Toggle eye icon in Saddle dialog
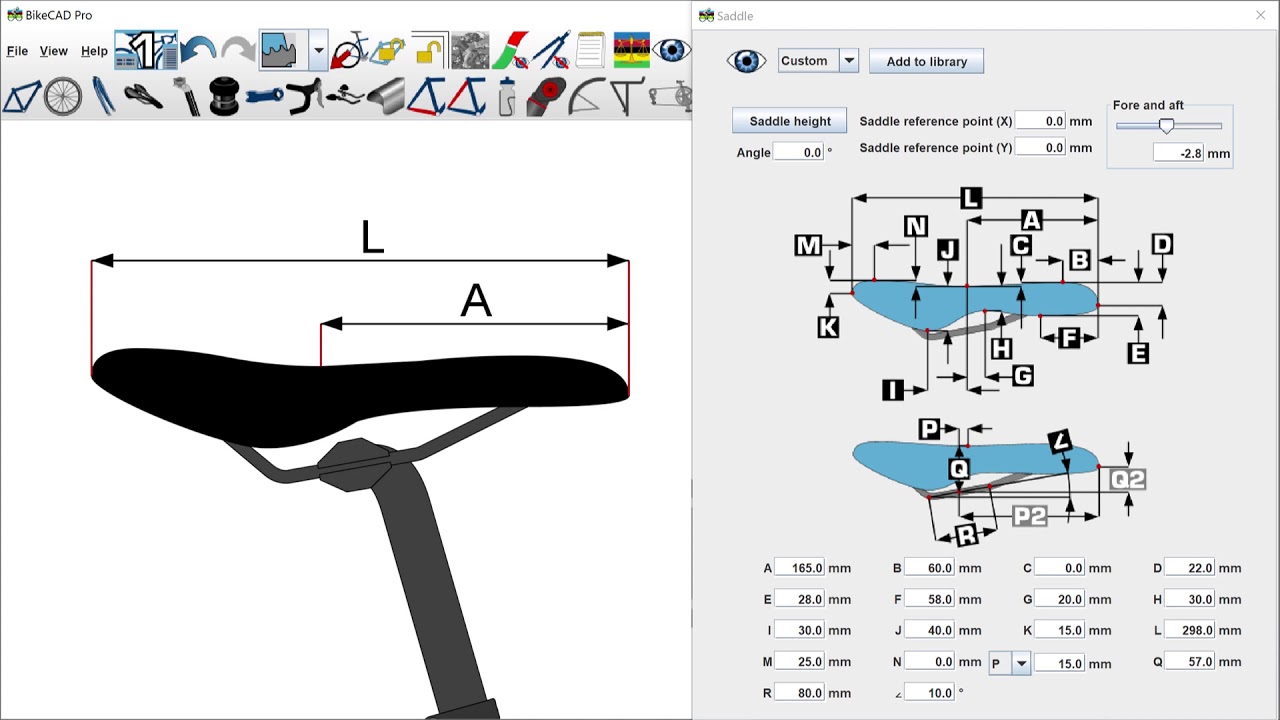1280x720 pixels. [x=747, y=61]
